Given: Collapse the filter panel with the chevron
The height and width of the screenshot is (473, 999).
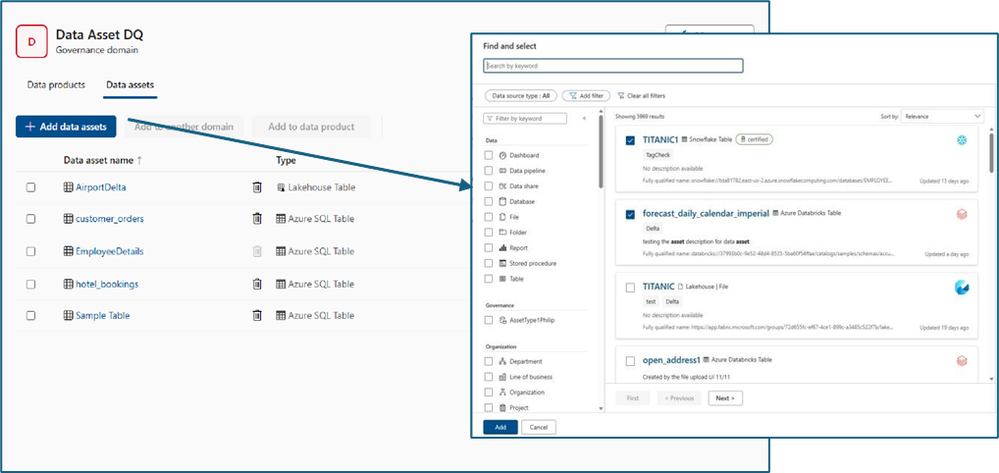Looking at the screenshot, I should [584, 118].
